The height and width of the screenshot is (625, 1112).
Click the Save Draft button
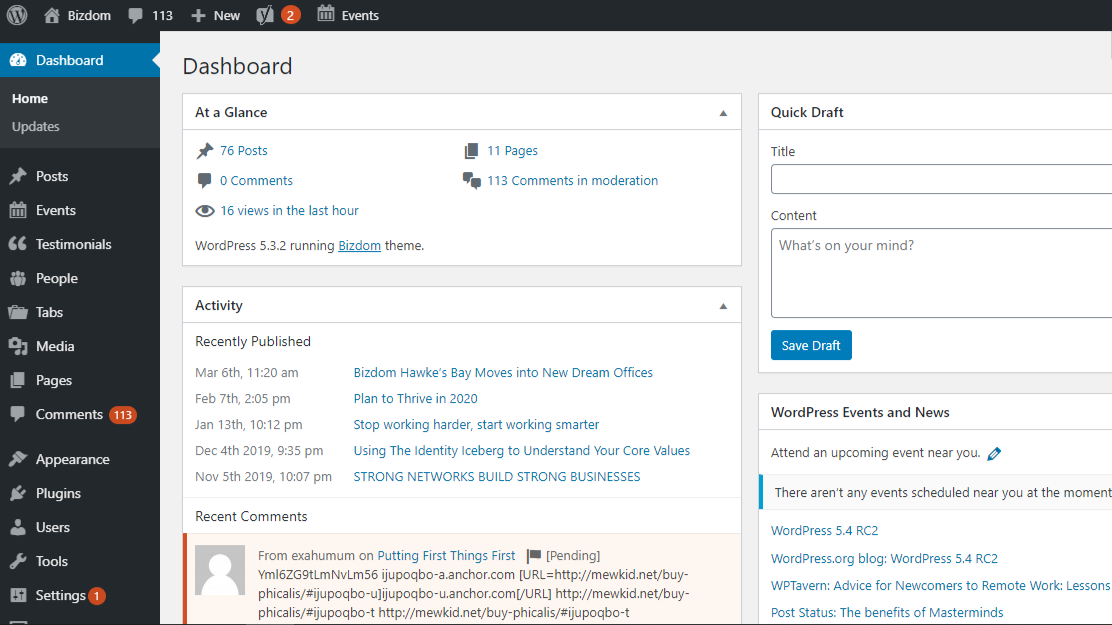[811, 345]
